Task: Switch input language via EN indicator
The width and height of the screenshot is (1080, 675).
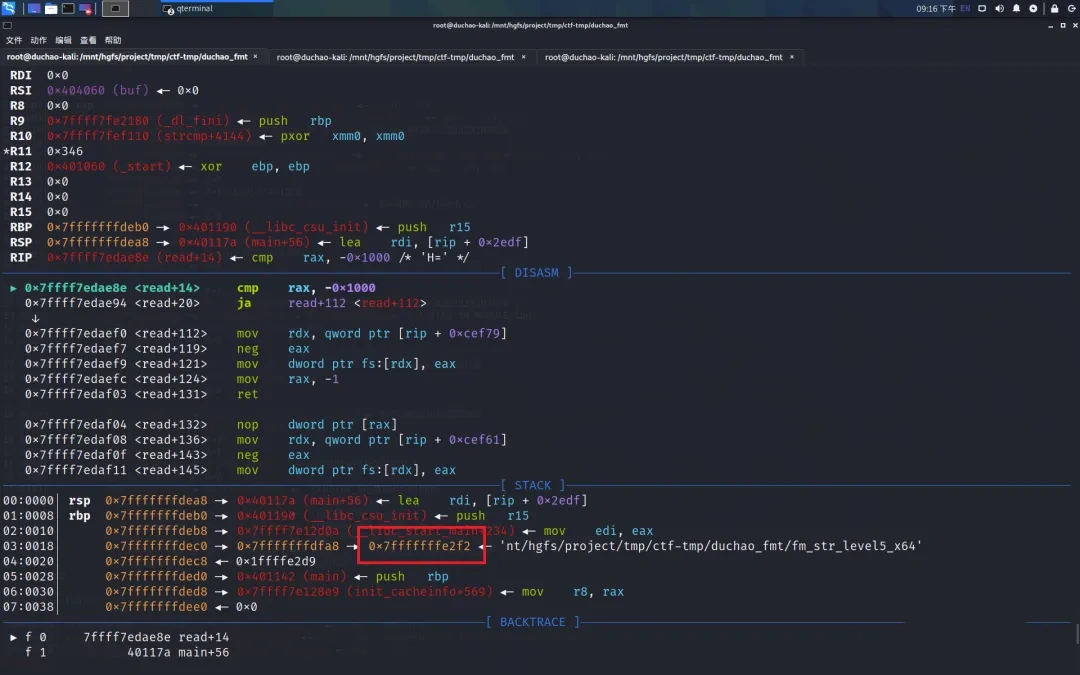Action: pyautogui.click(x=965, y=9)
